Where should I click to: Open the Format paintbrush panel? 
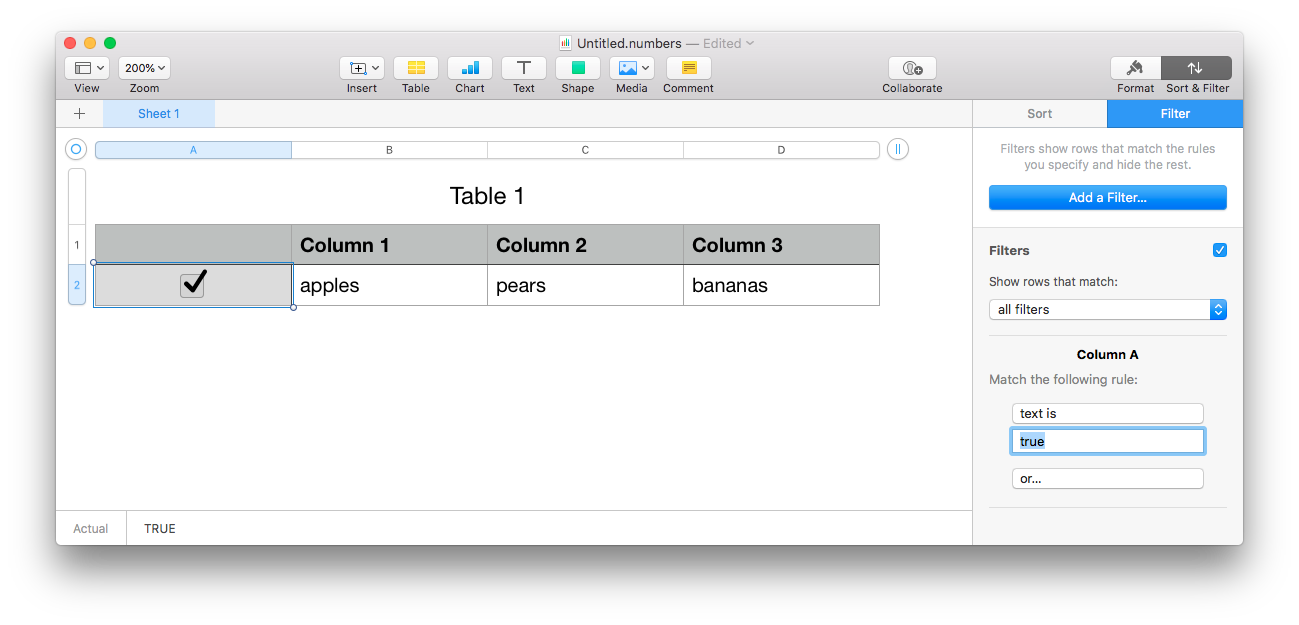[x=1136, y=68]
